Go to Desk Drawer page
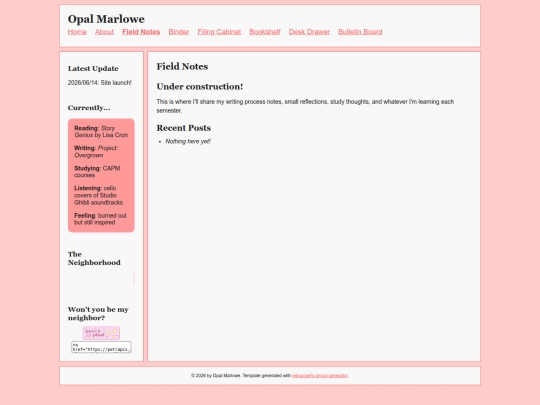Viewport: 540px width, 405px height. coord(309,32)
